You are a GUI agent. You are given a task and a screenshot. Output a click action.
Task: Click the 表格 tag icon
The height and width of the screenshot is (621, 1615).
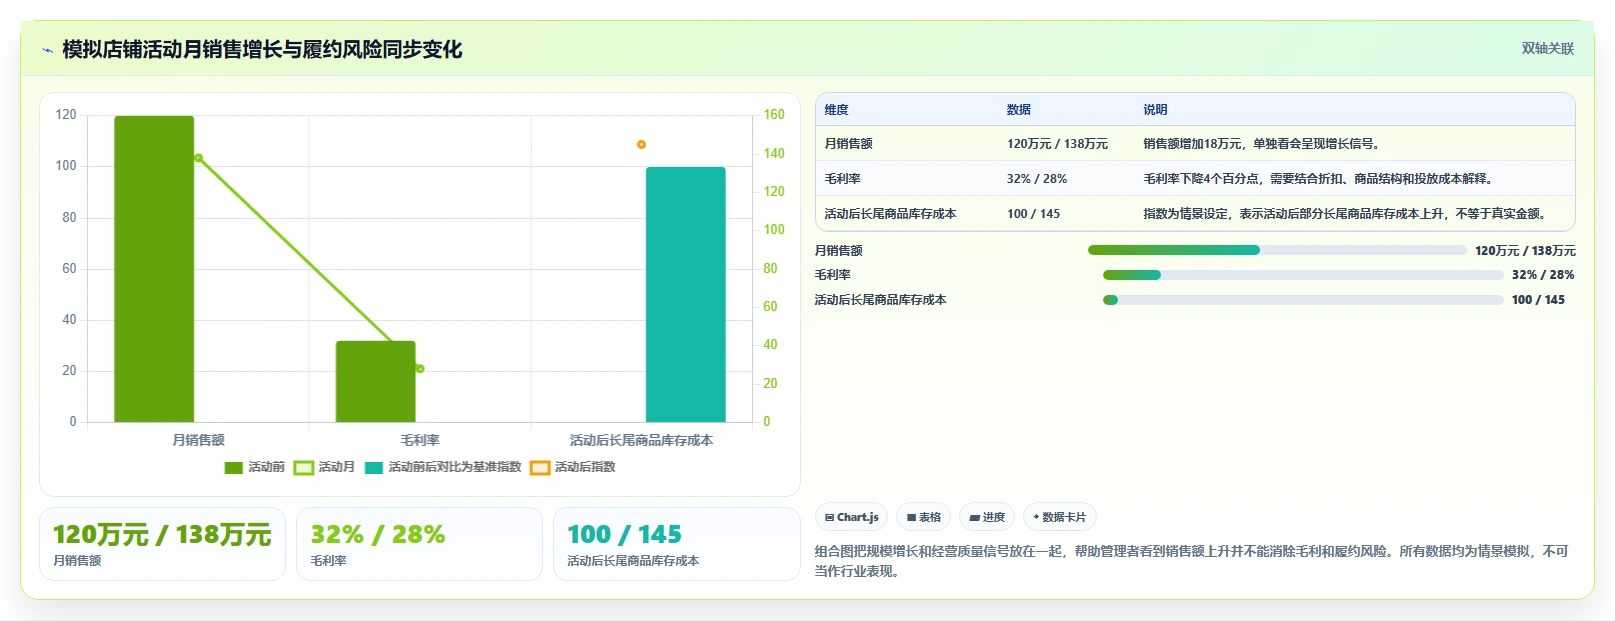click(x=911, y=517)
